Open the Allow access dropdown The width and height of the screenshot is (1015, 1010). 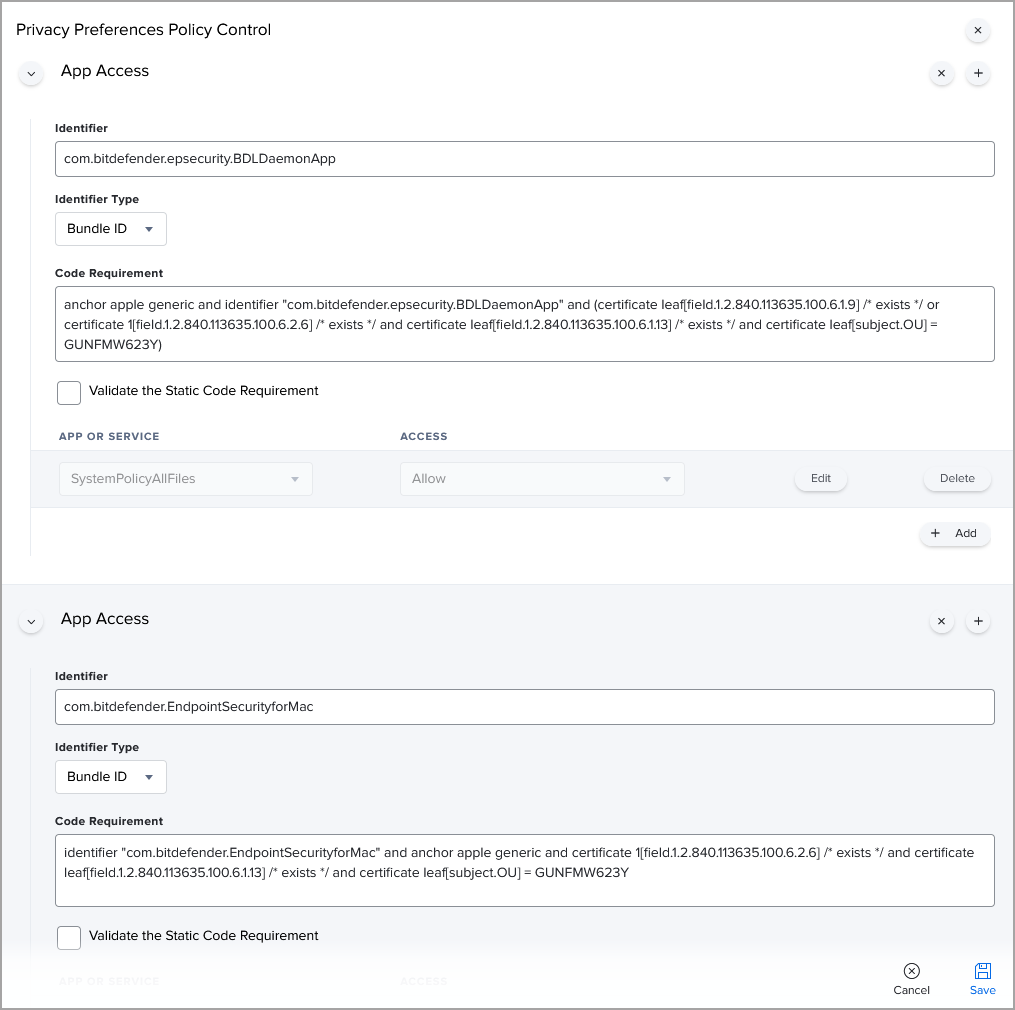pyautogui.click(x=541, y=479)
